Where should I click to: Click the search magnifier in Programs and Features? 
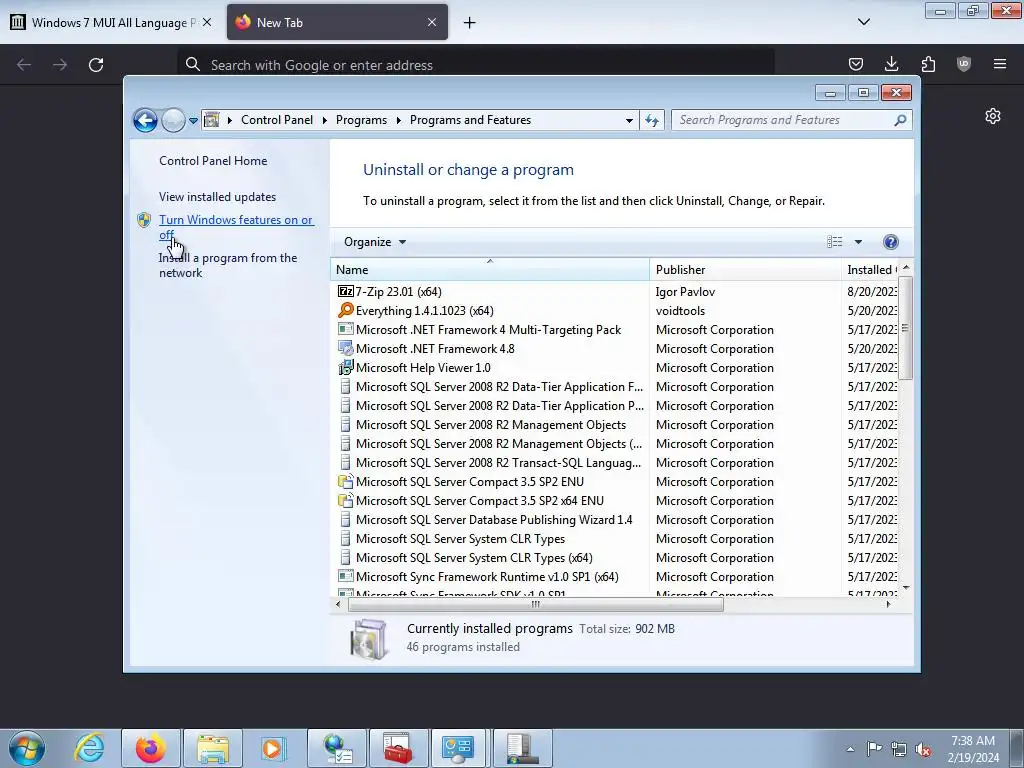[x=901, y=120]
